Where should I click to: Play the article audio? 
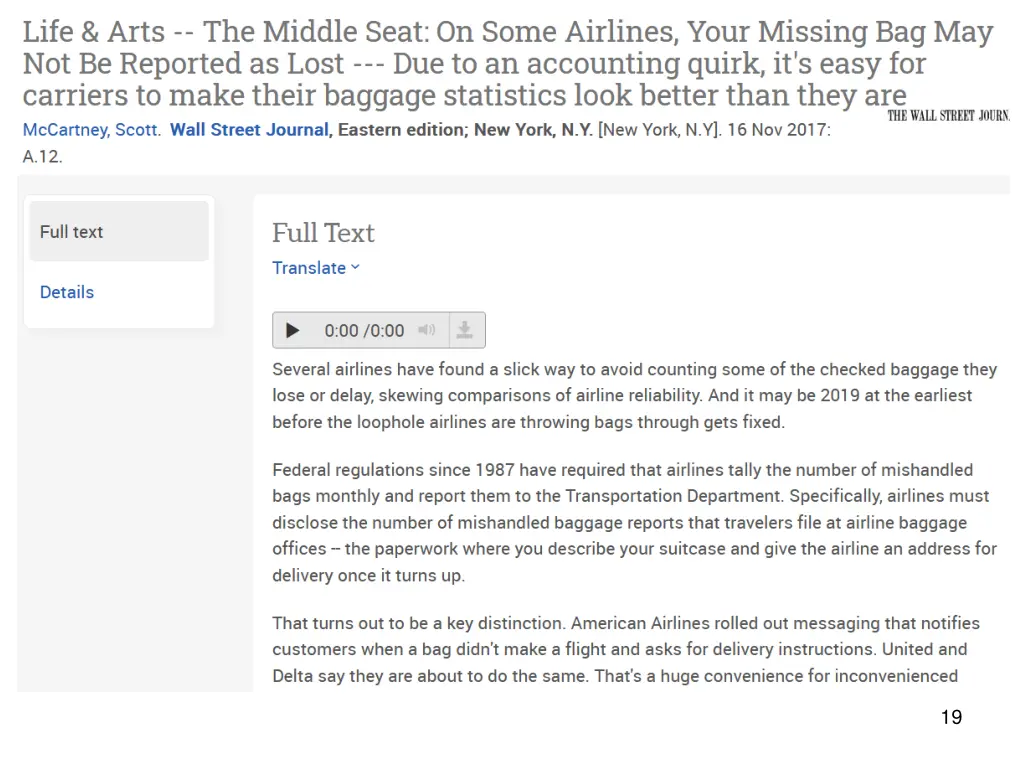click(x=293, y=330)
